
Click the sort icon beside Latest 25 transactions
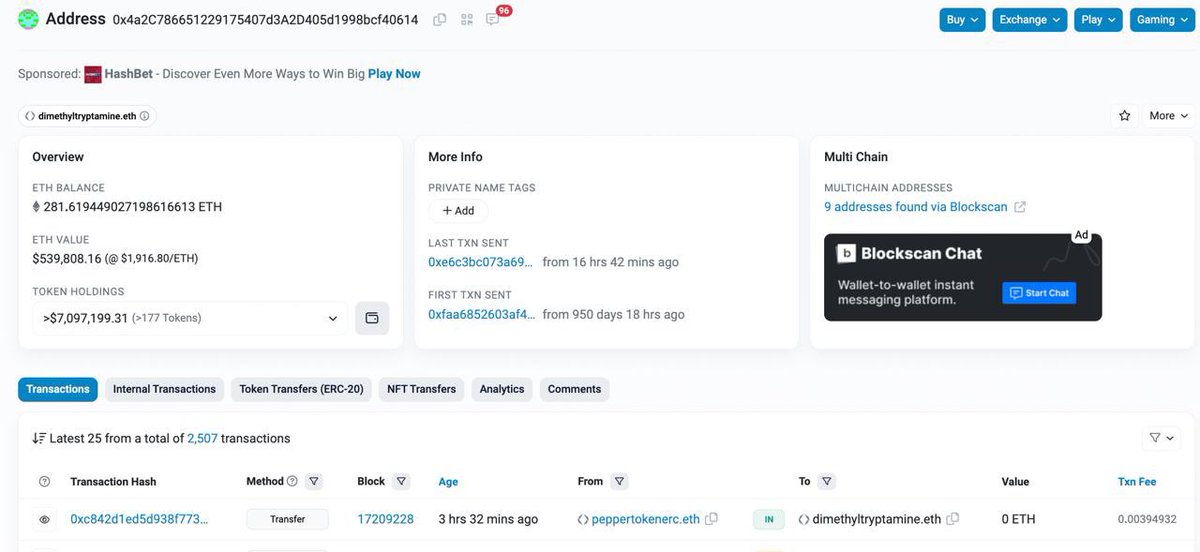coord(39,438)
